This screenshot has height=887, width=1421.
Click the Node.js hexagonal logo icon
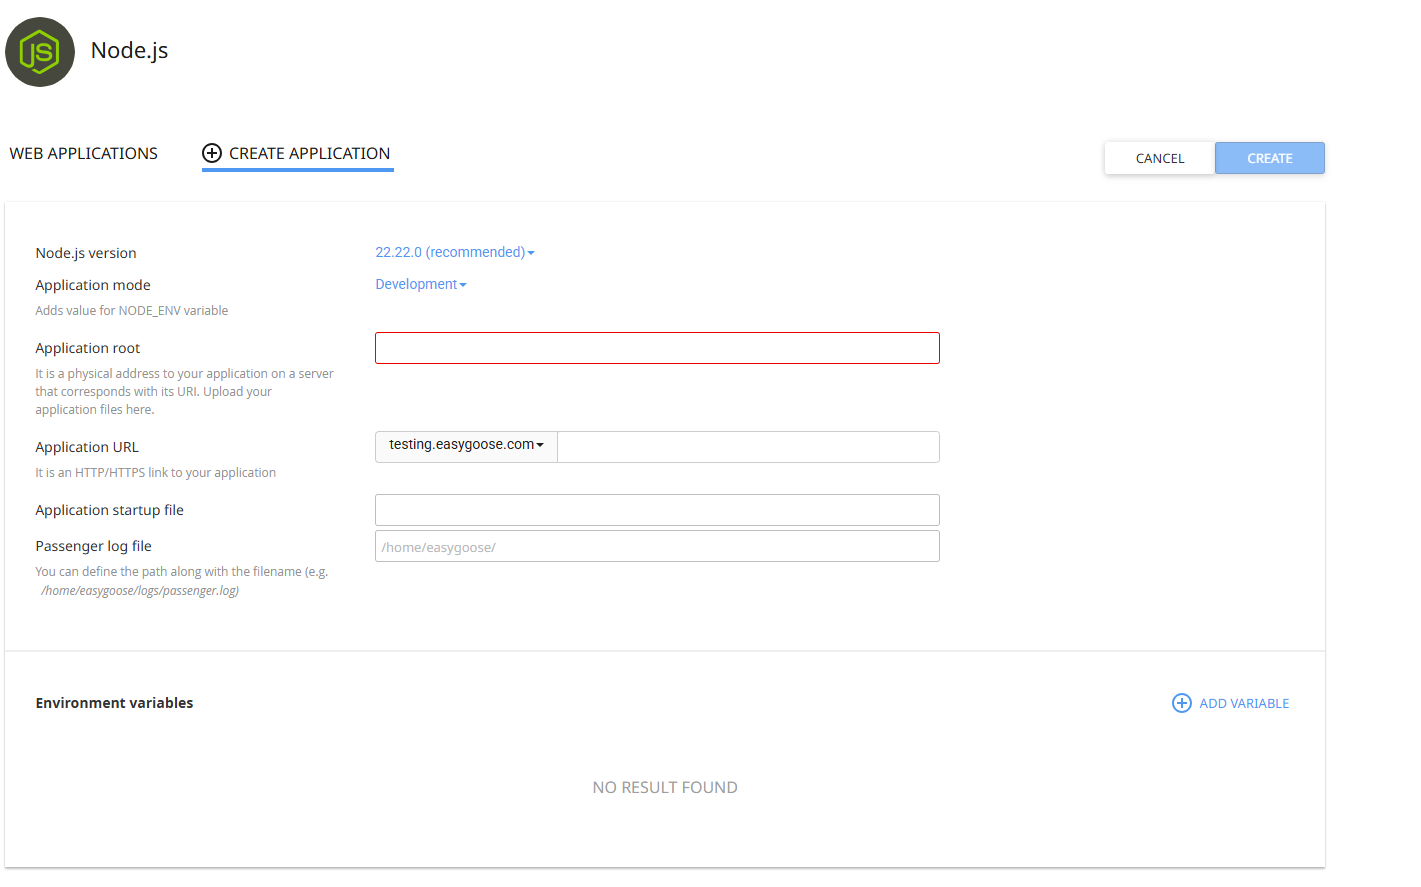point(40,52)
